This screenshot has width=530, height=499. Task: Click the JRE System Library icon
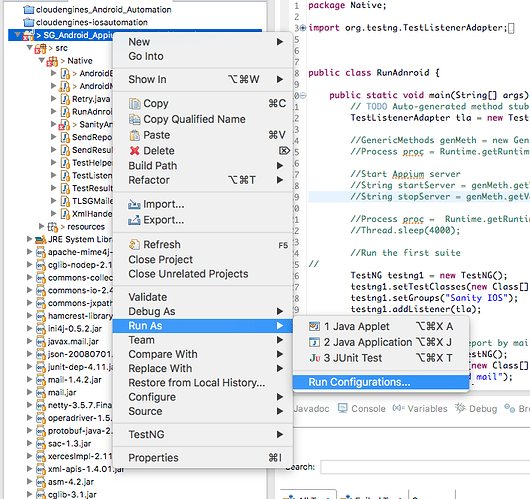coord(41,240)
